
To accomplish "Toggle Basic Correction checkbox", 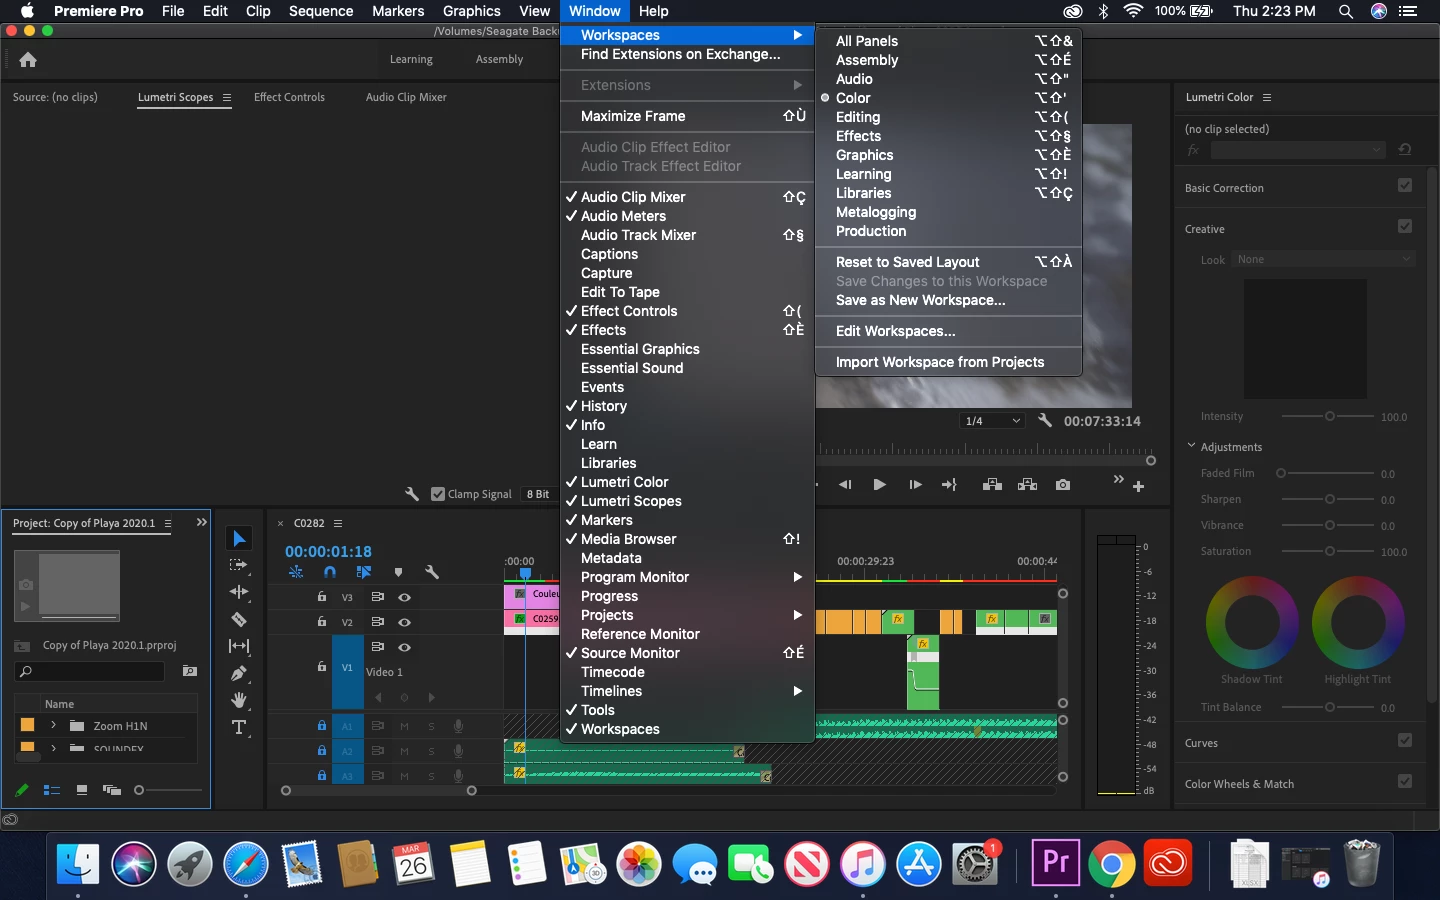I will click(1405, 186).
